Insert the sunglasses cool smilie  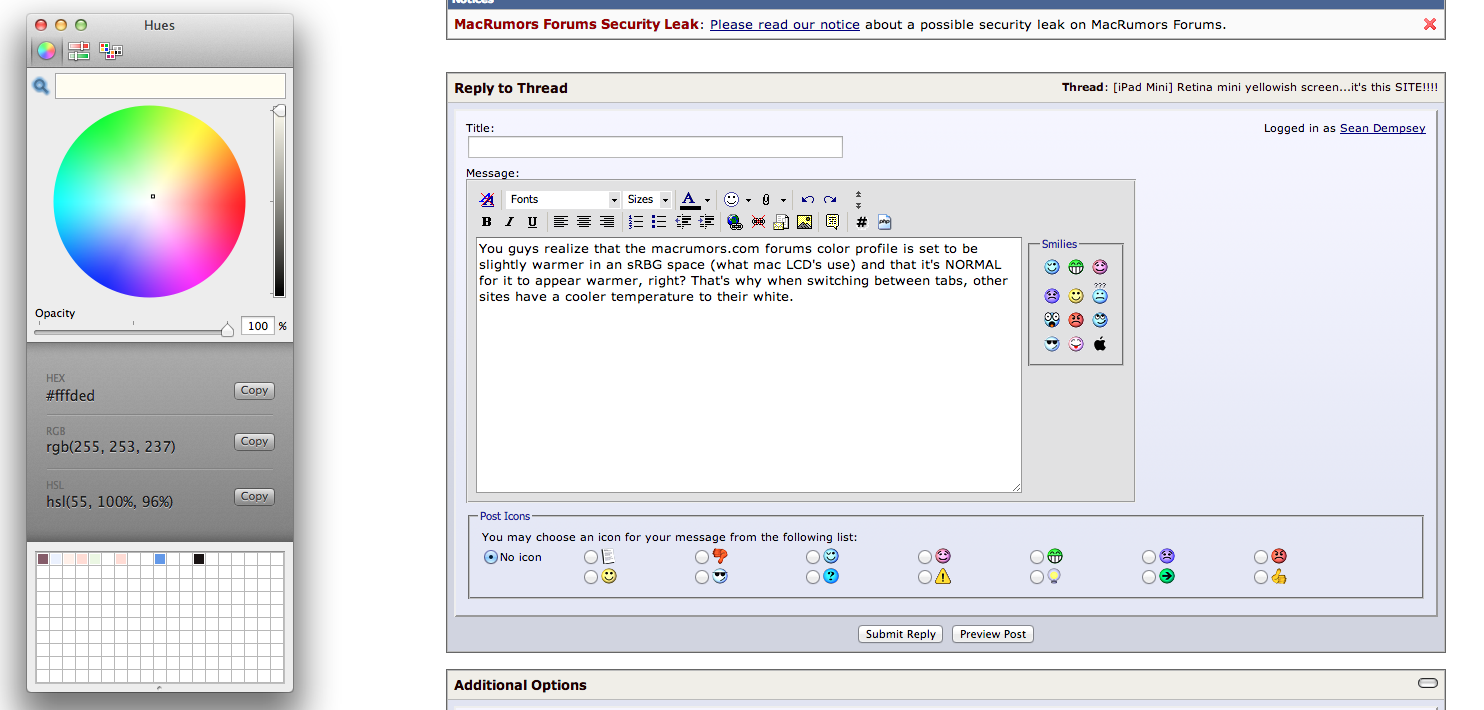[x=1052, y=344]
